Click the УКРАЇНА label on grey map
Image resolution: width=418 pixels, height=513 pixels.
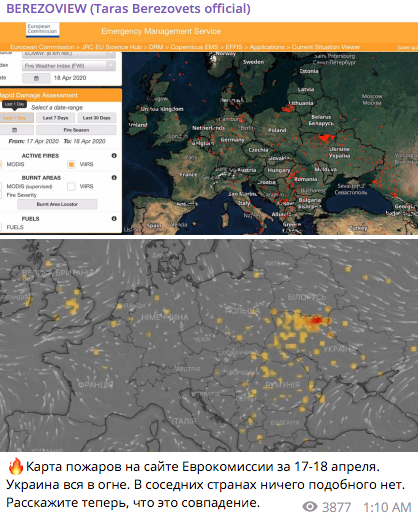pos(340,349)
